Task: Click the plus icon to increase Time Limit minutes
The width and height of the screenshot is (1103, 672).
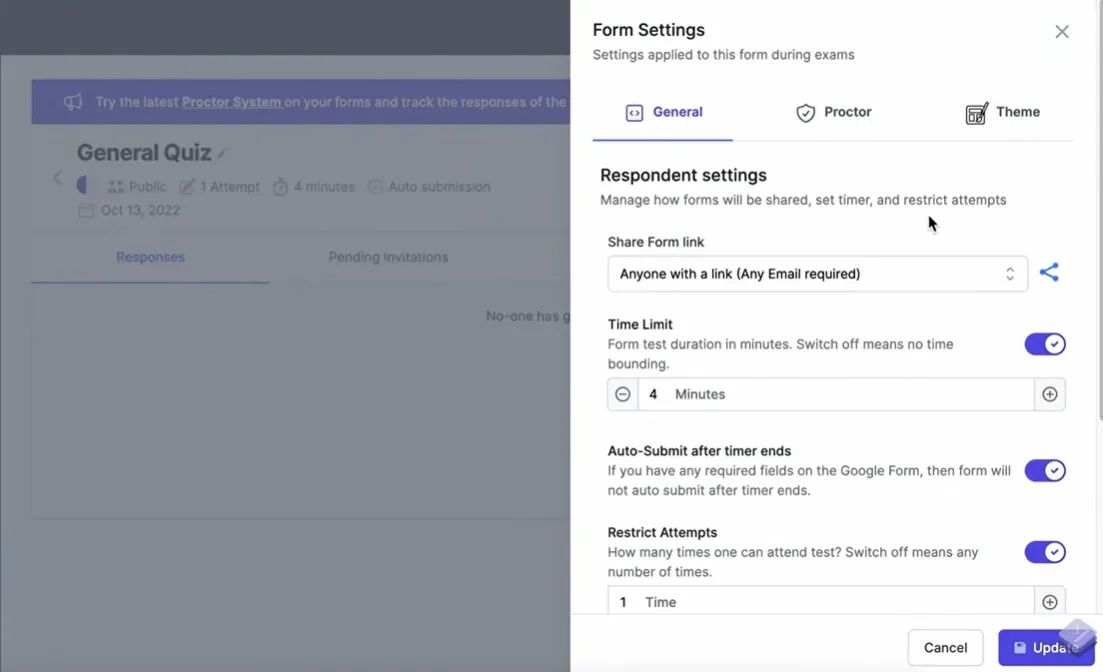Action: click(x=1049, y=394)
